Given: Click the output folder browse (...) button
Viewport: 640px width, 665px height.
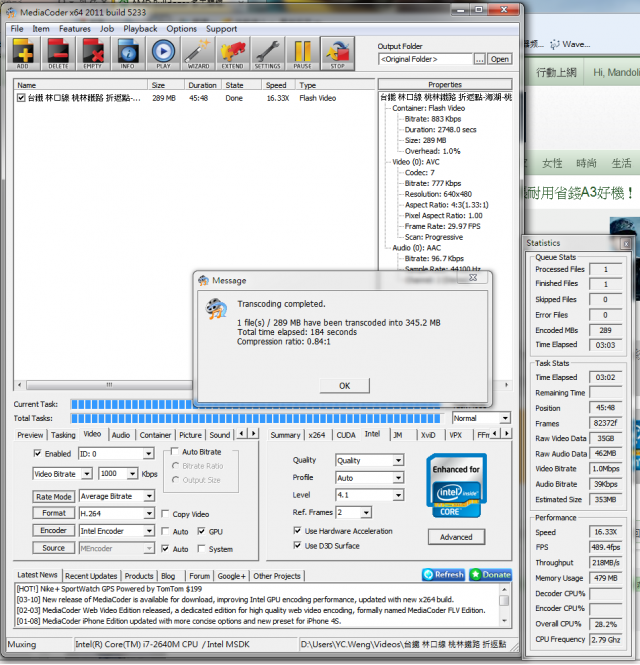Looking at the screenshot, I should click(x=479, y=59).
